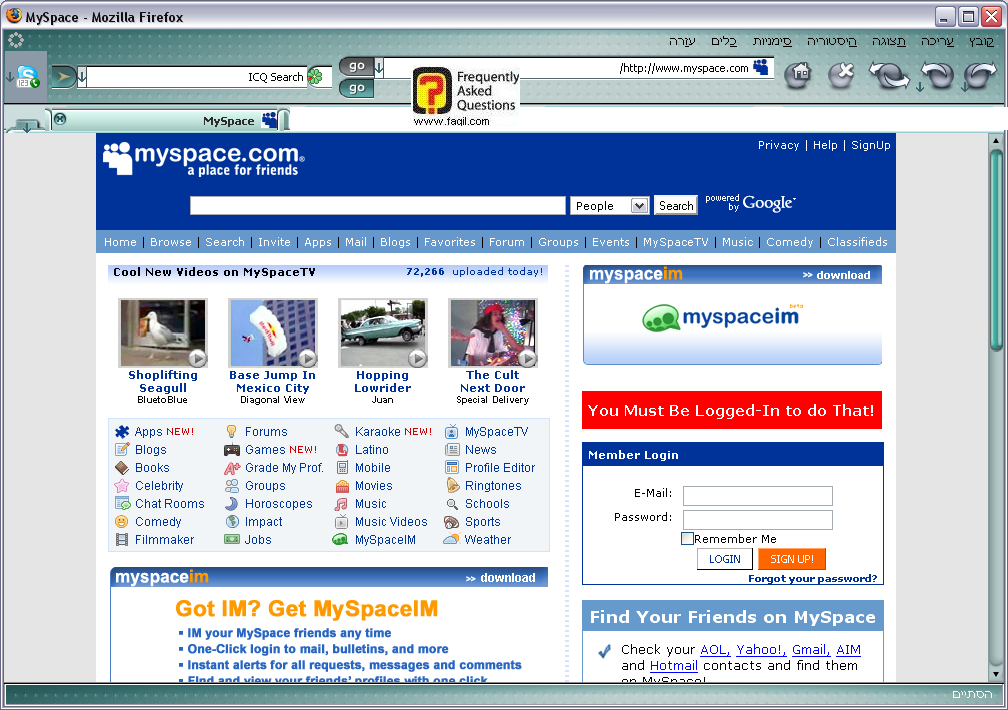
Task: Click the orange SIGN UP! button
Action: (791, 559)
